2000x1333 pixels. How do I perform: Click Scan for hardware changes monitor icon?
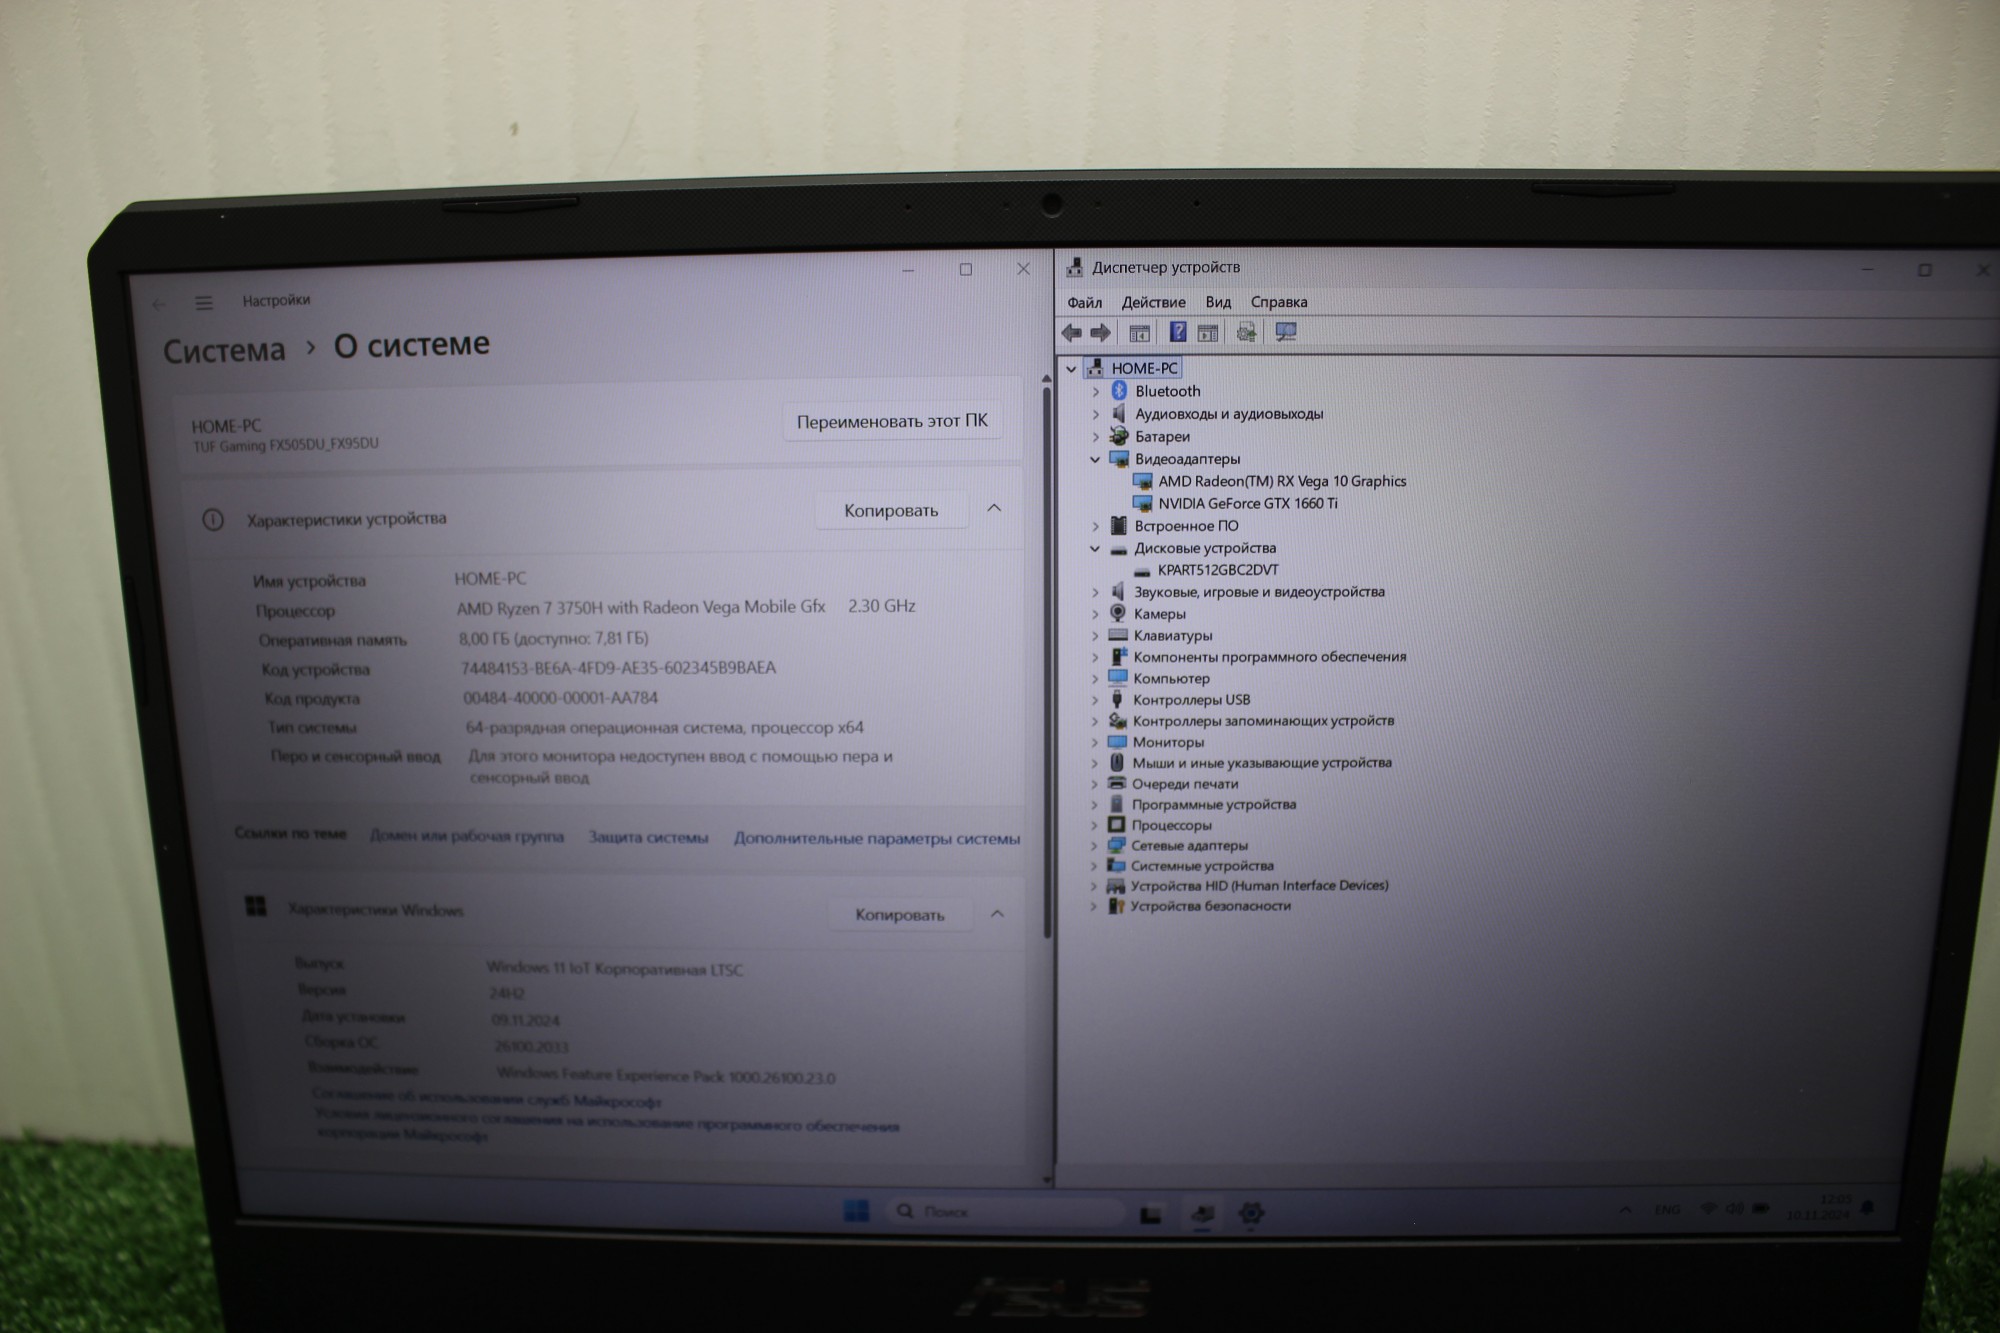pos(1286,332)
